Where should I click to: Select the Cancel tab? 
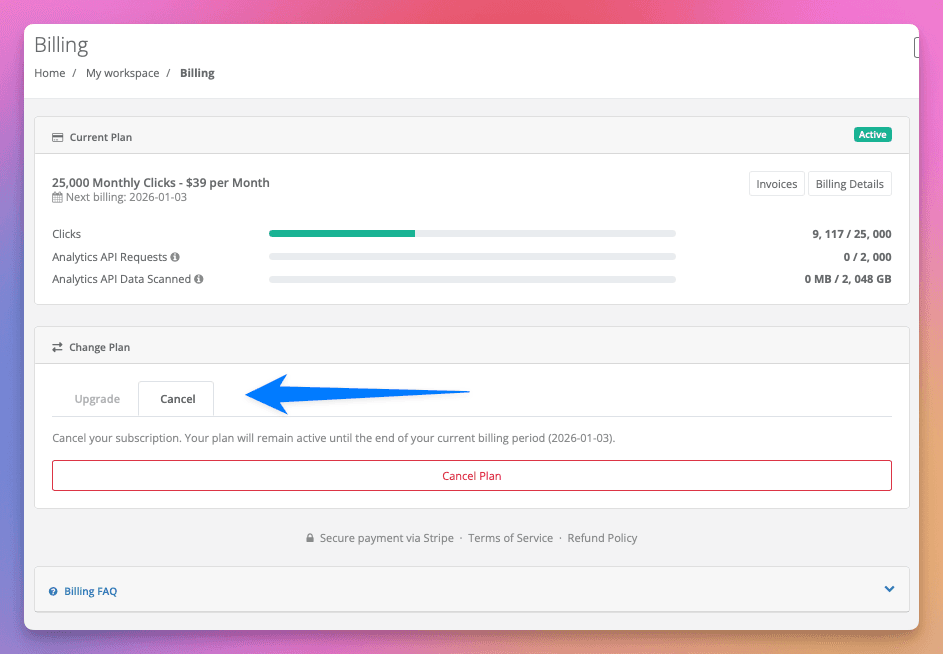pyautogui.click(x=178, y=399)
